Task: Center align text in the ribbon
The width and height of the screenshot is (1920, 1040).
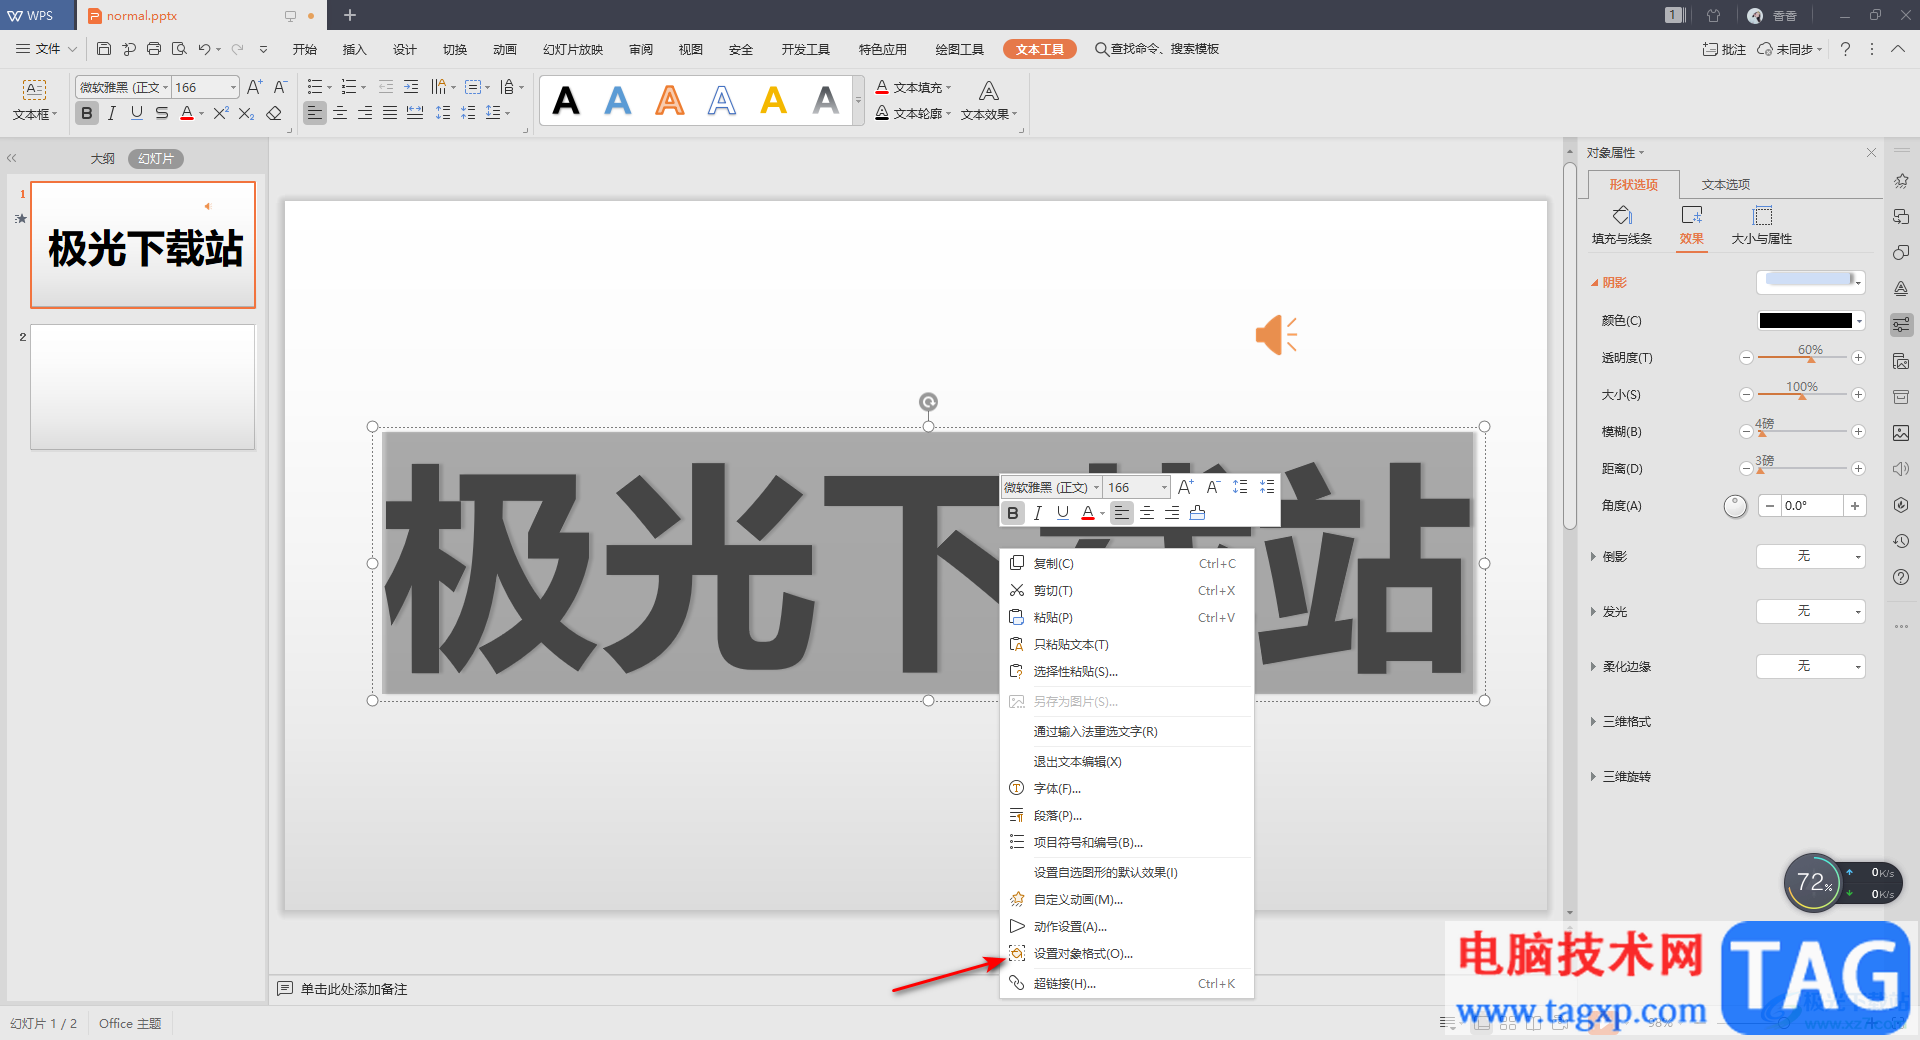Action: point(340,113)
